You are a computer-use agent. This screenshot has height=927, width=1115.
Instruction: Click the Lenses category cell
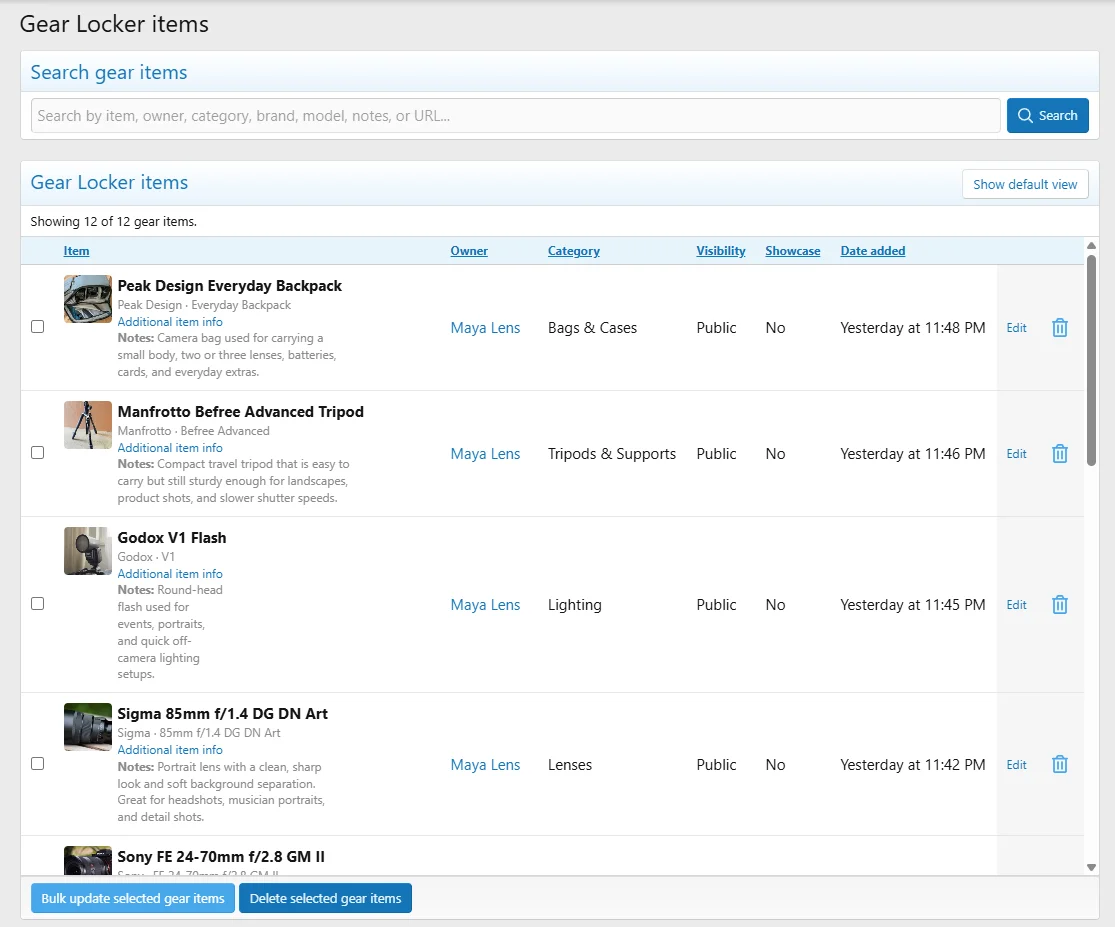(570, 765)
